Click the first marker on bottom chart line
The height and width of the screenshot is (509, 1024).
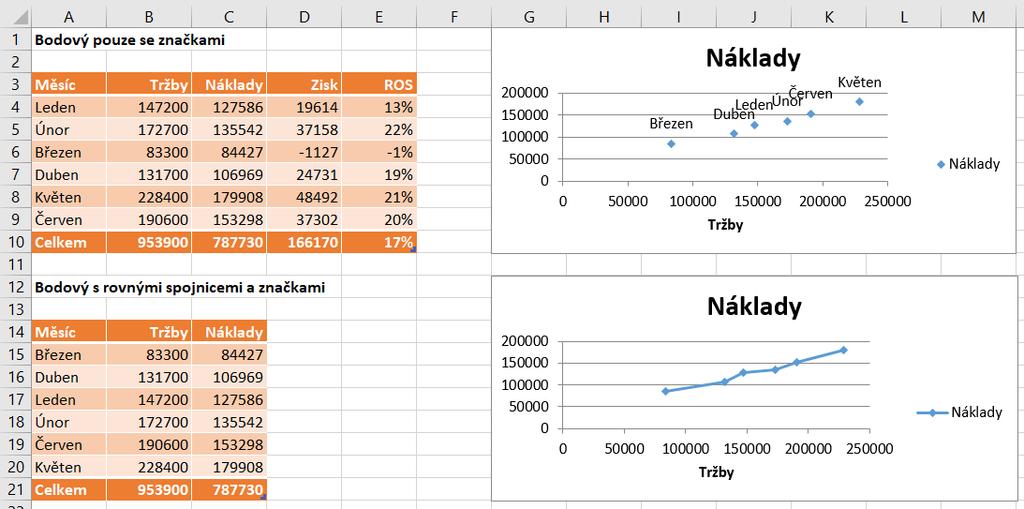click(665, 391)
